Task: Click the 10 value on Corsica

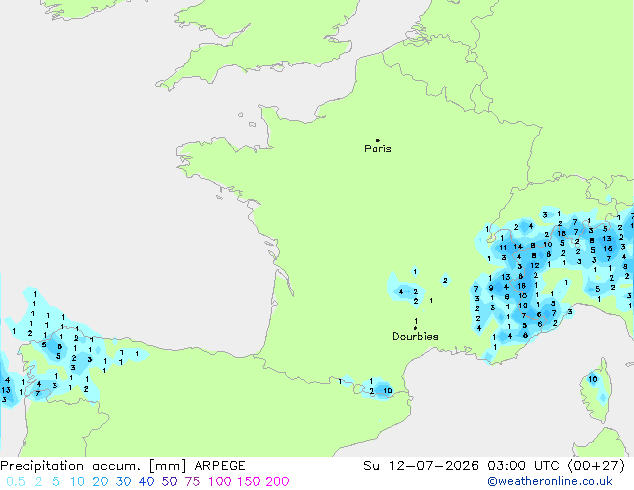Action: tap(593, 379)
